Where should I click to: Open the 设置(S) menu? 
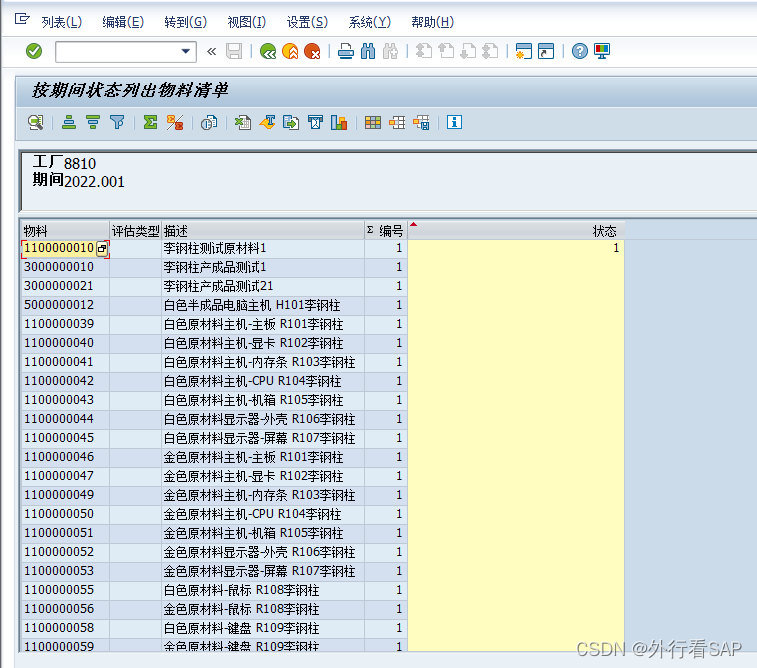coord(308,22)
